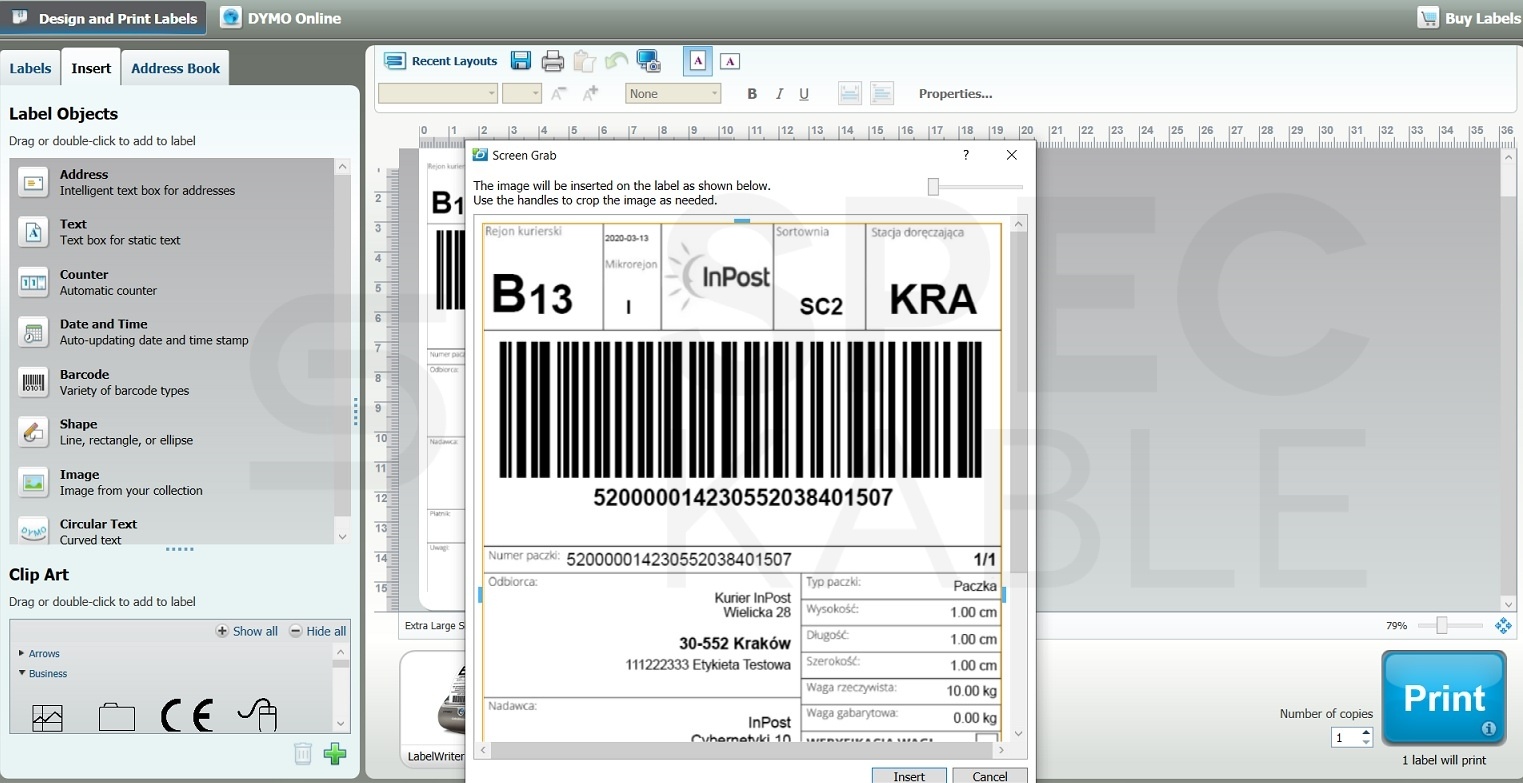Screen dimensions: 1523x783
Task: Expand the Arrows clip art category
Action: pyautogui.click(x=39, y=654)
